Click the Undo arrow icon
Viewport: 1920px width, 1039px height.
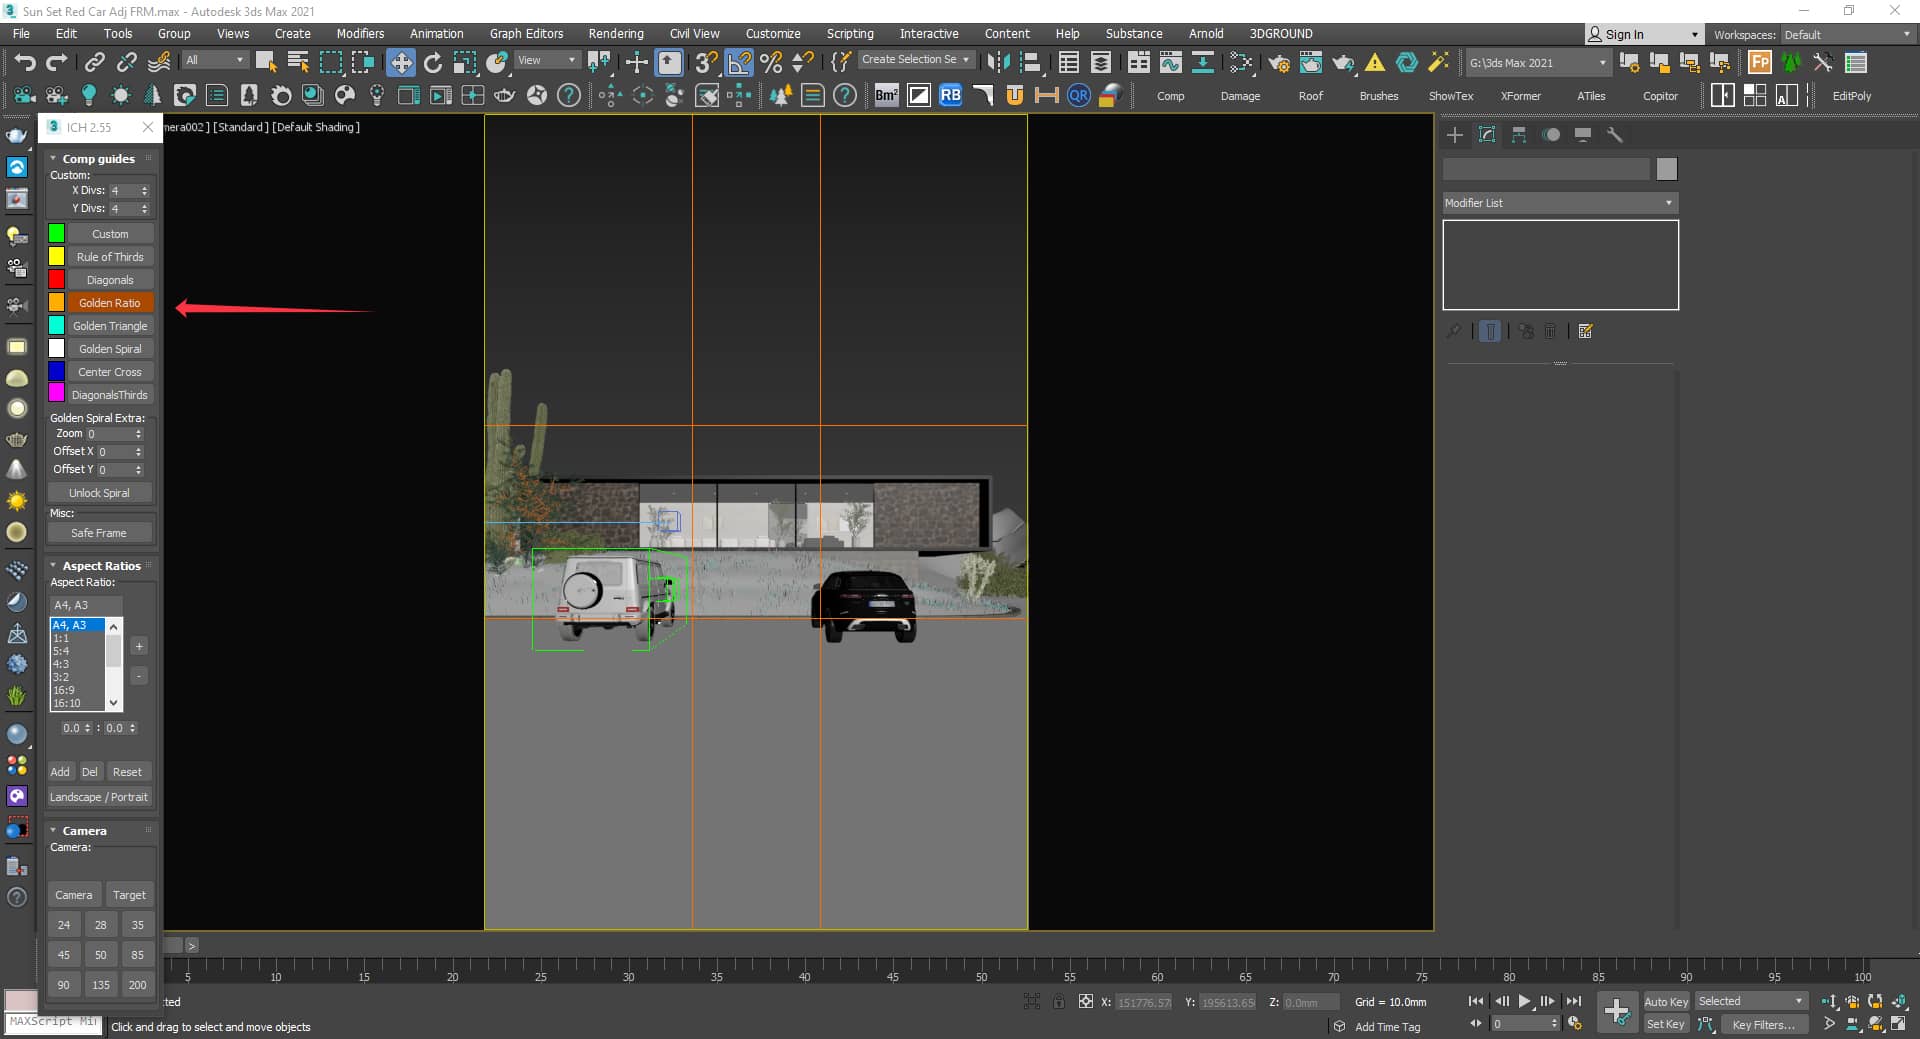coord(24,63)
